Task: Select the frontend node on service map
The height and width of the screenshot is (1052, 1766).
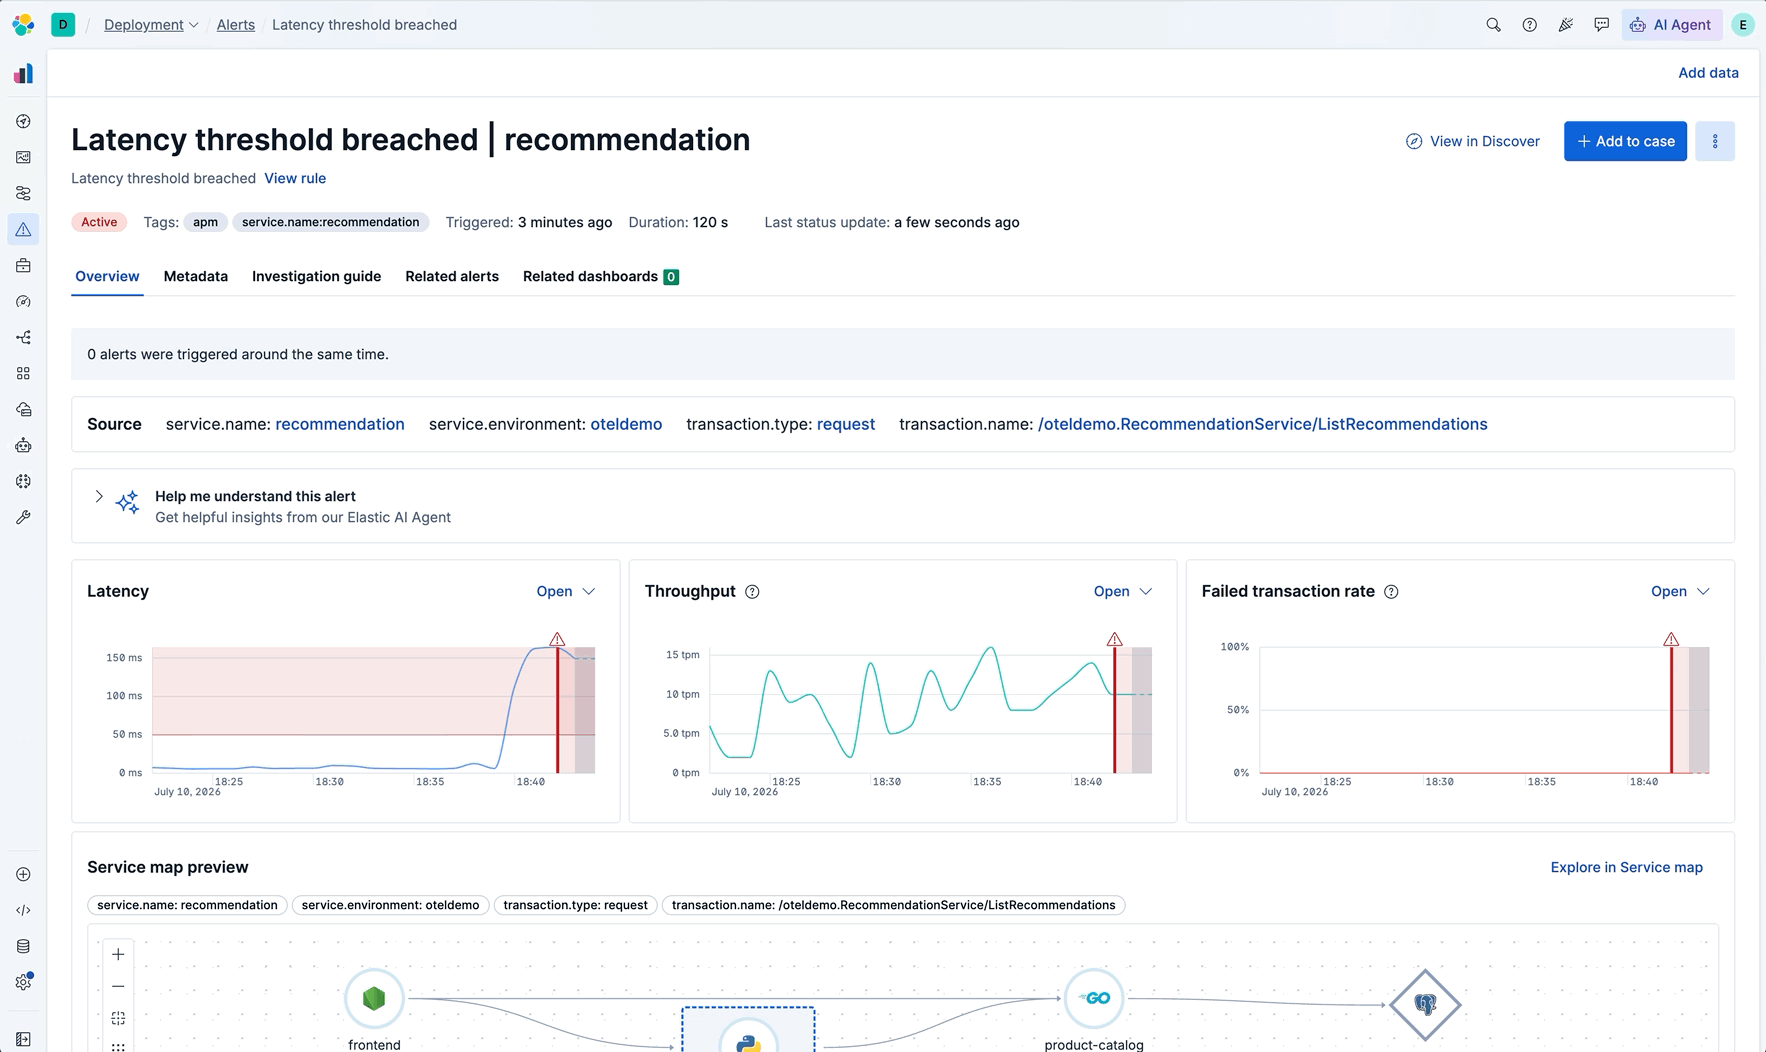Action: coord(374,998)
